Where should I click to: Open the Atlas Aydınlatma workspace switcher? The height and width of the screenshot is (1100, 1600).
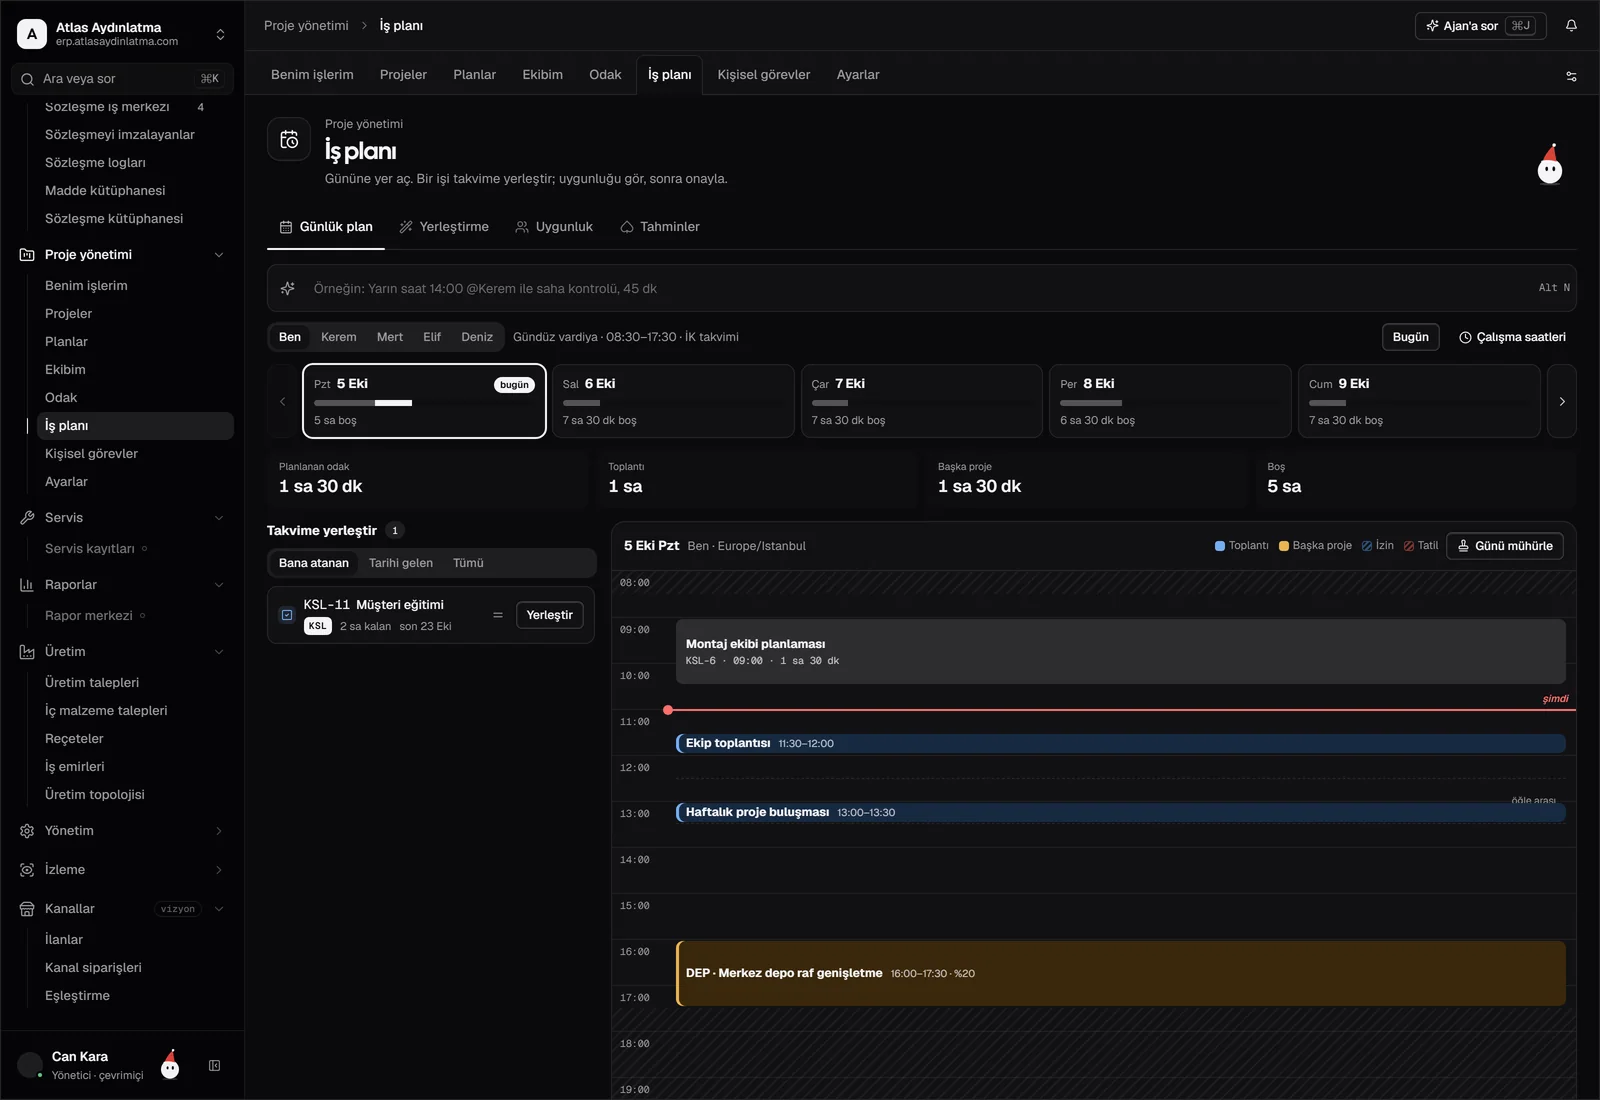pyautogui.click(x=122, y=34)
